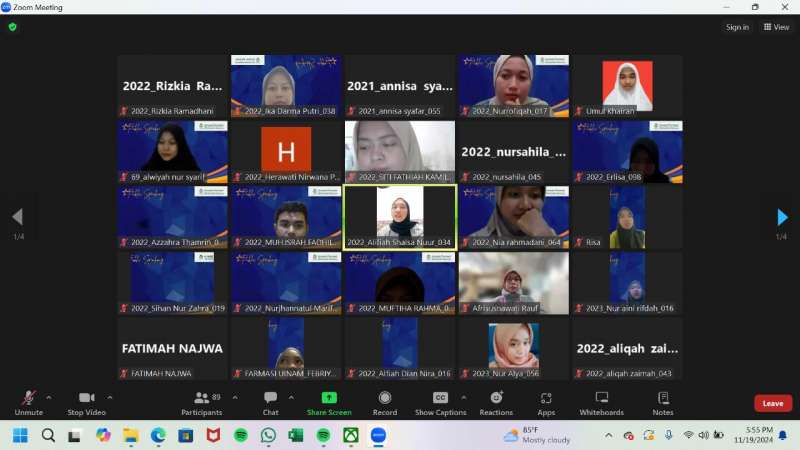Open Whiteboards
Screen dimensions: 800x450
tap(602, 402)
